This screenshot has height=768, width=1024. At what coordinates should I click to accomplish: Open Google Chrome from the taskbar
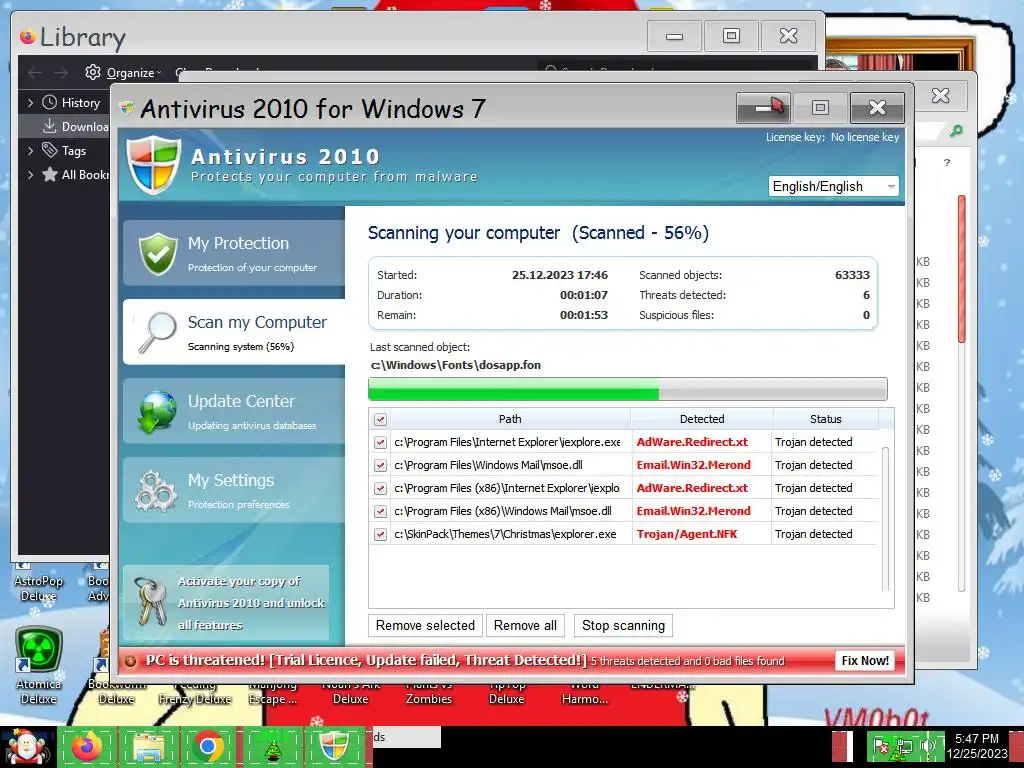coord(208,747)
